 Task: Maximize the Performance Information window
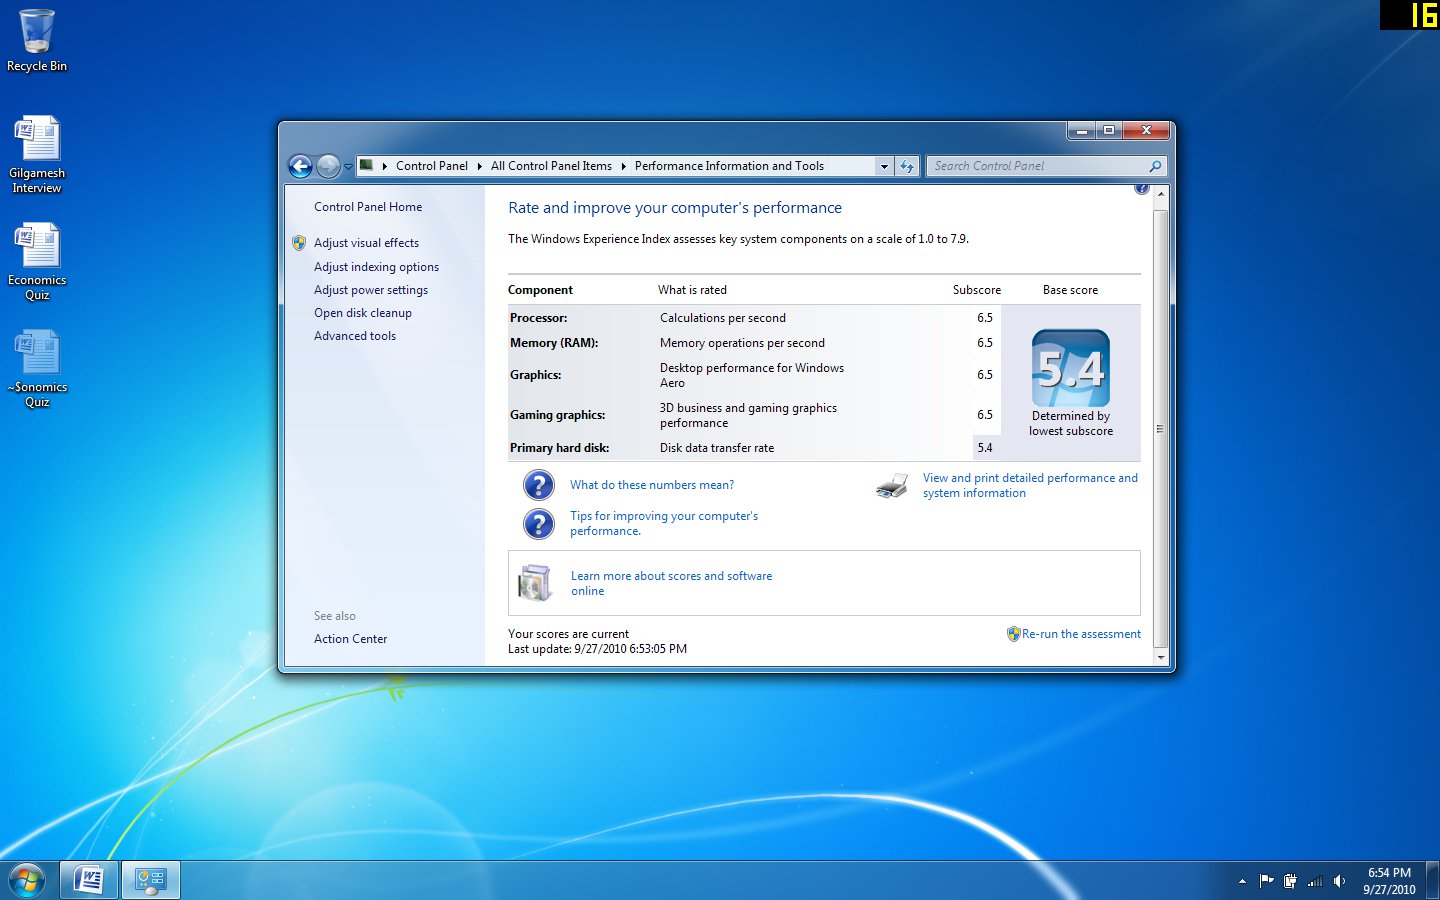pyautogui.click(x=1109, y=130)
